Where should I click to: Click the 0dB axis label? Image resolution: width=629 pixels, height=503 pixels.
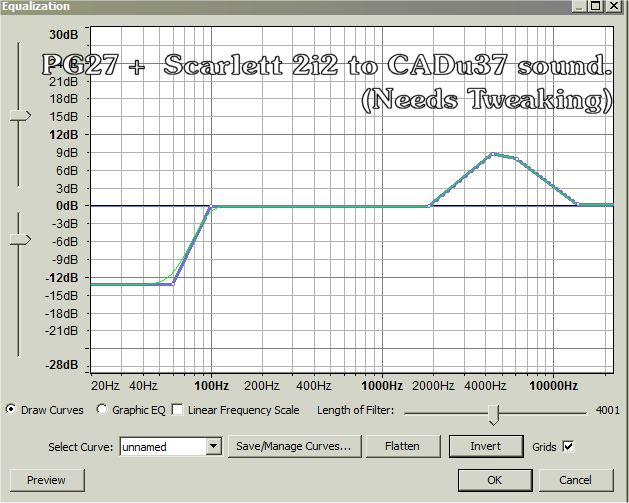tap(67, 206)
